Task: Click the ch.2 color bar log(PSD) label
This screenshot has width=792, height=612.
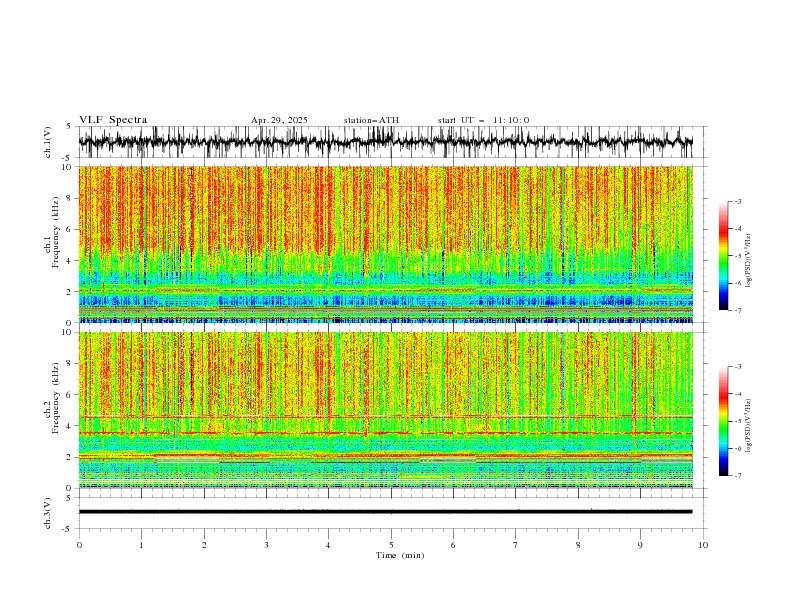Action: (749, 425)
